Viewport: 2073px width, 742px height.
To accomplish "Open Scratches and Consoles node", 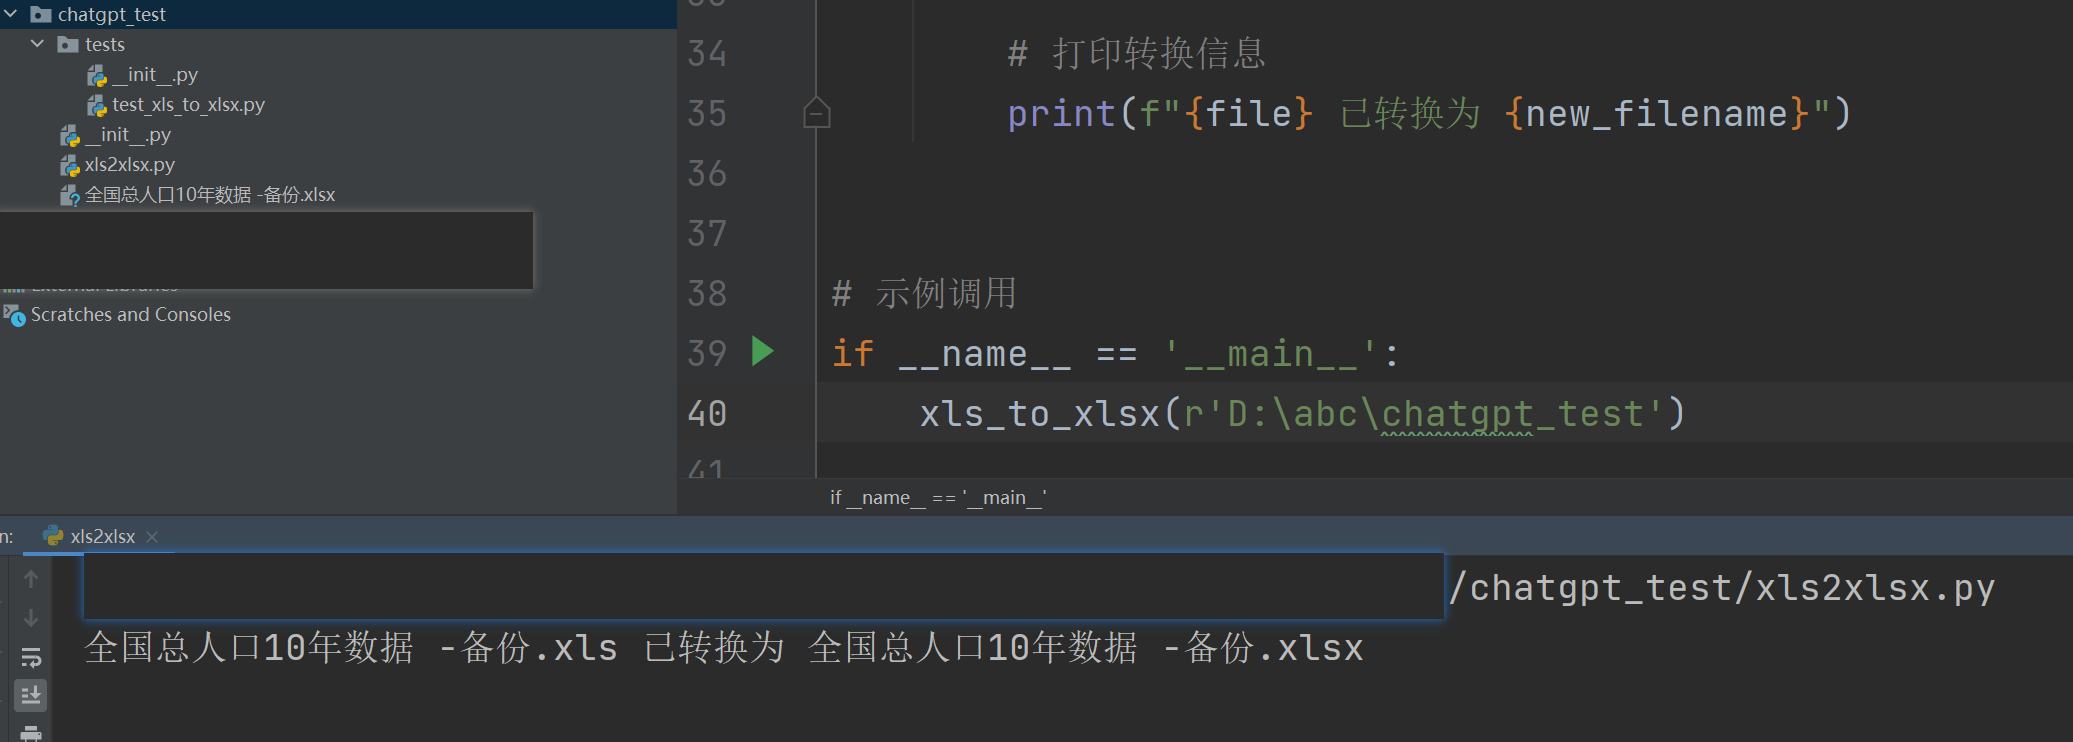I will tap(131, 314).
